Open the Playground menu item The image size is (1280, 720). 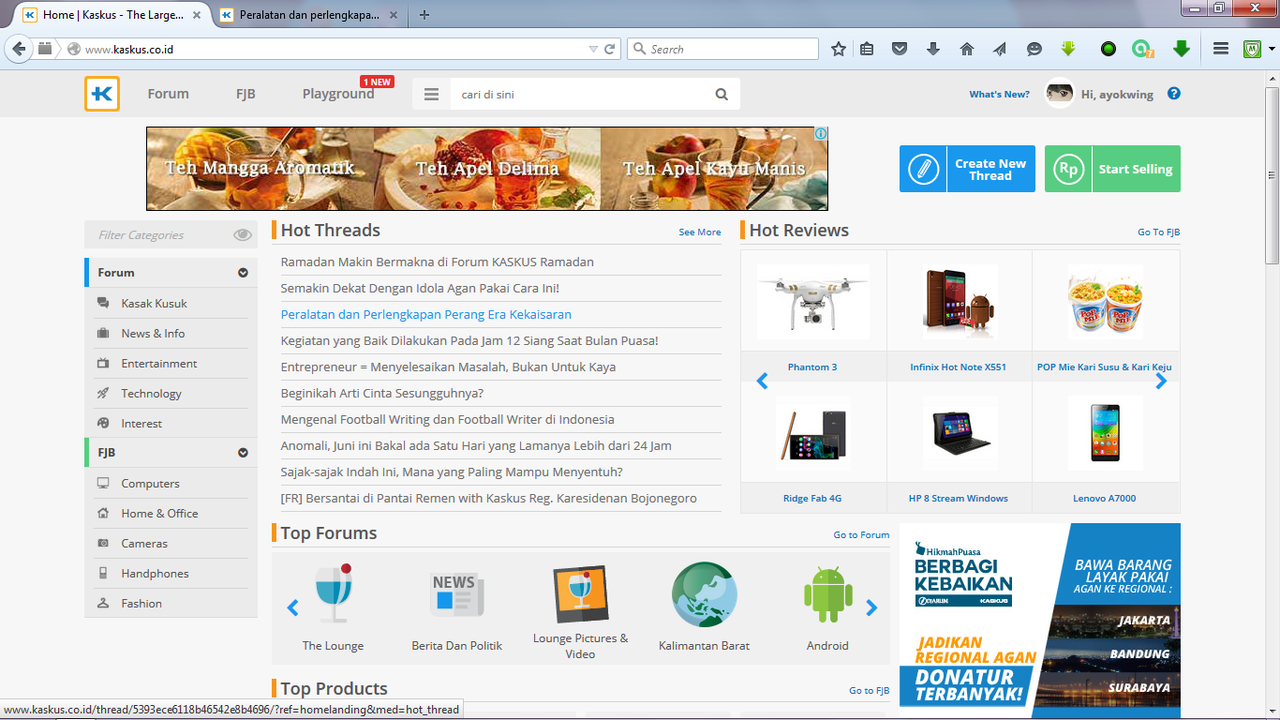coord(338,94)
